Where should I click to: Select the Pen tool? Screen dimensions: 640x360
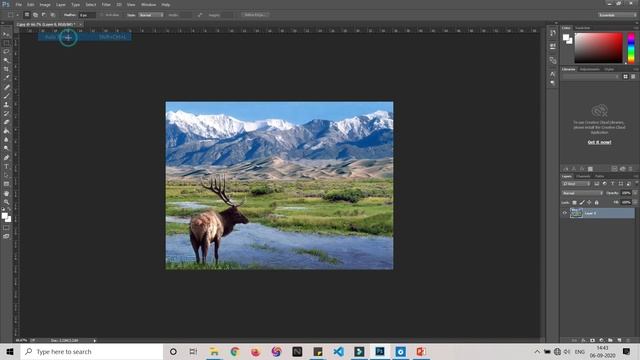click(x=6, y=158)
